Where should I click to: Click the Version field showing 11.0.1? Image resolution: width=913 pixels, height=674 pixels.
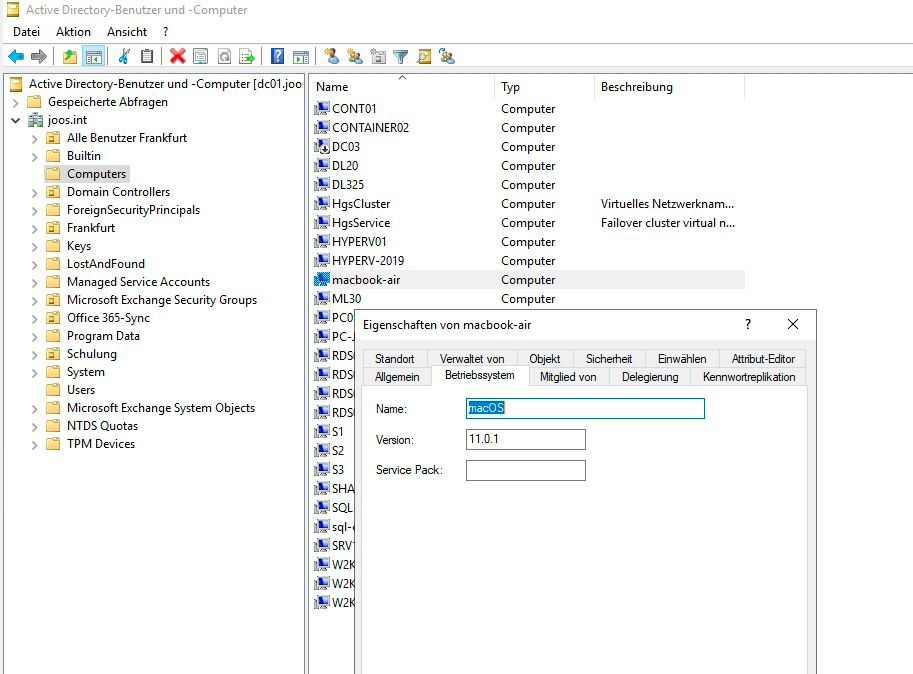526,439
